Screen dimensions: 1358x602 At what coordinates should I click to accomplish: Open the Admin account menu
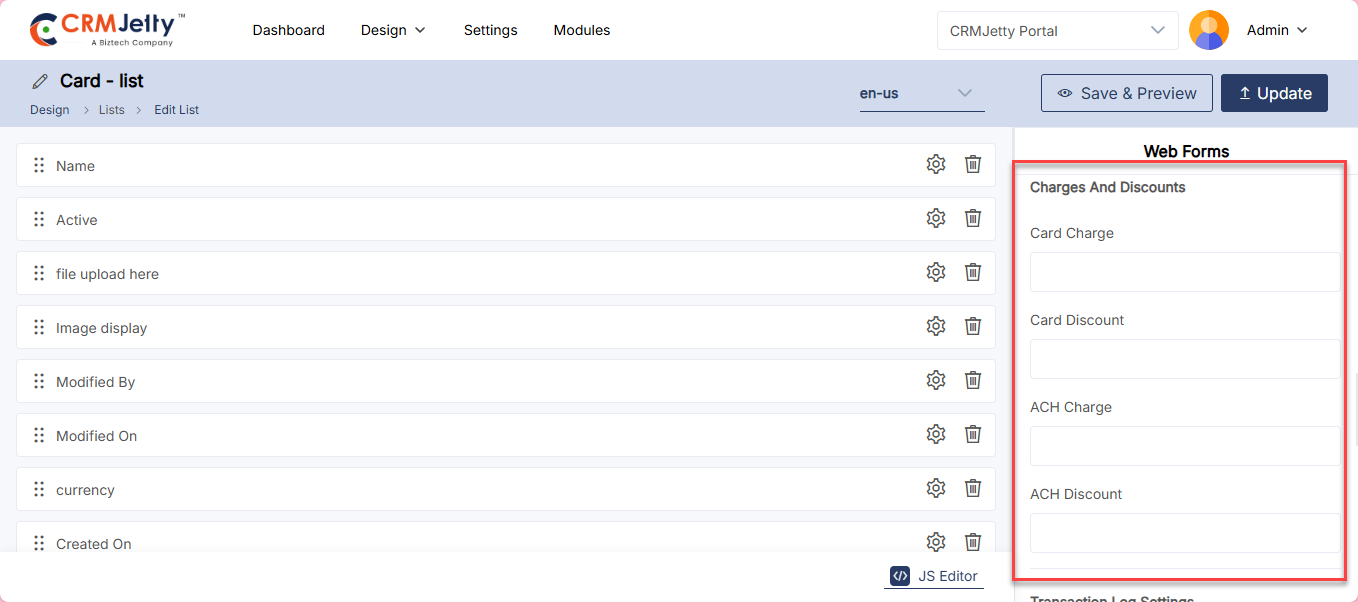point(1277,30)
